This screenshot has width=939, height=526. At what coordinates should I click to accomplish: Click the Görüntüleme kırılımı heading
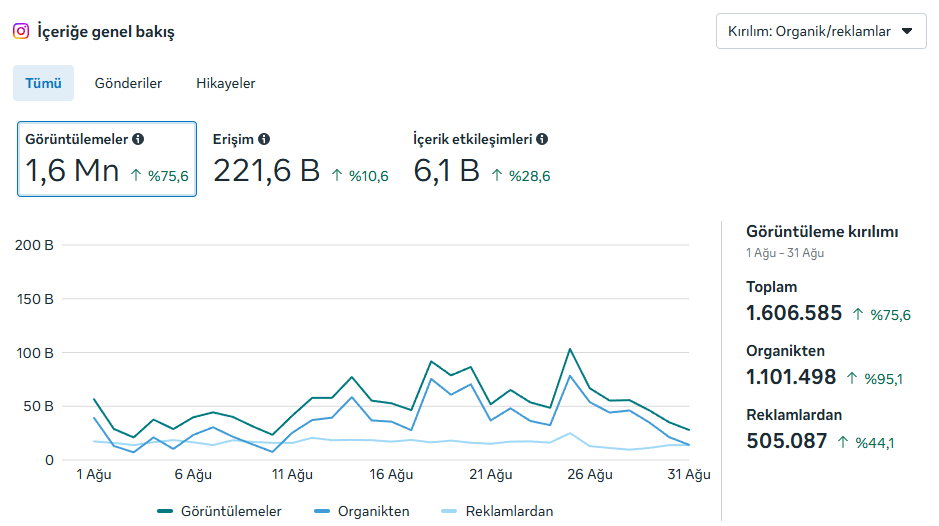pyautogui.click(x=822, y=232)
